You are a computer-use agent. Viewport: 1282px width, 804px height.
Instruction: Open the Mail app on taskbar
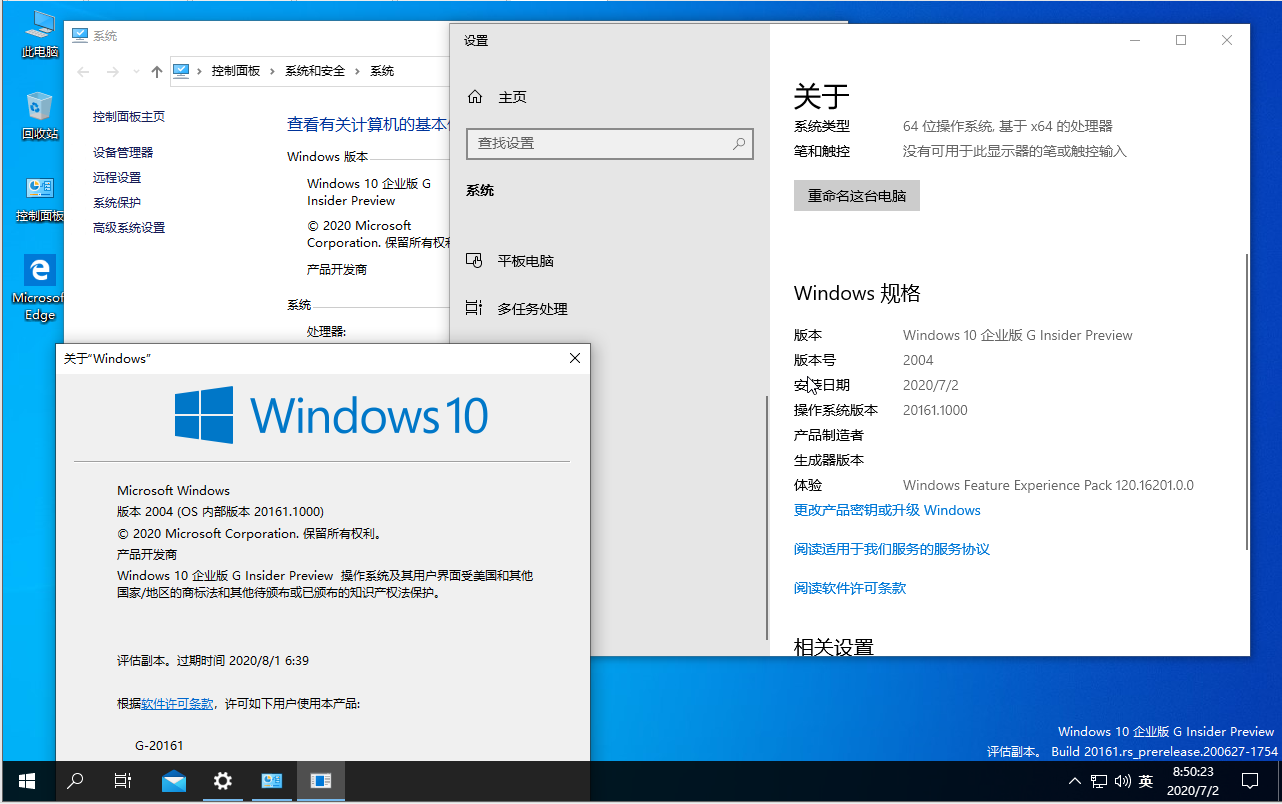click(174, 781)
